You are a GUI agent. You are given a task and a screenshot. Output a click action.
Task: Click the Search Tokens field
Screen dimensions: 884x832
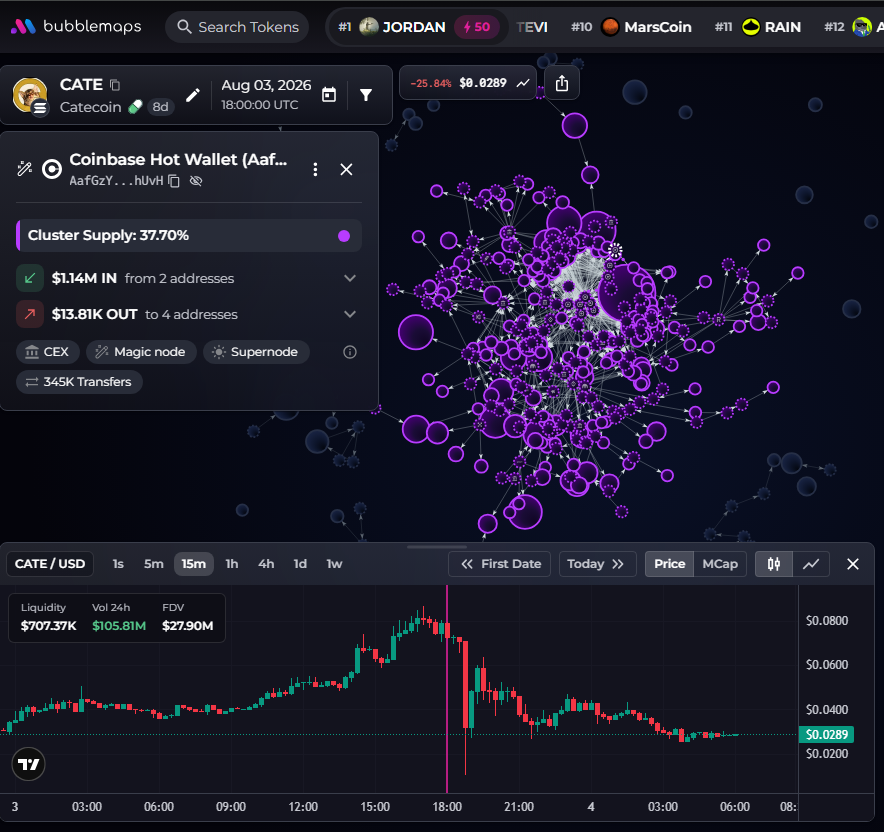pyautogui.click(x=237, y=27)
